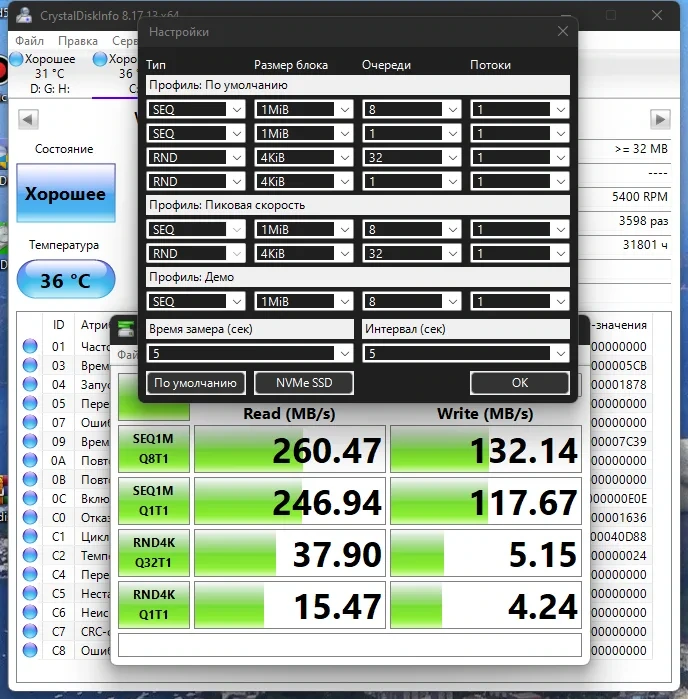Click the empty comment field below benchmark results
Image resolution: width=688 pixels, height=699 pixels.
pyautogui.click(x=350, y=645)
